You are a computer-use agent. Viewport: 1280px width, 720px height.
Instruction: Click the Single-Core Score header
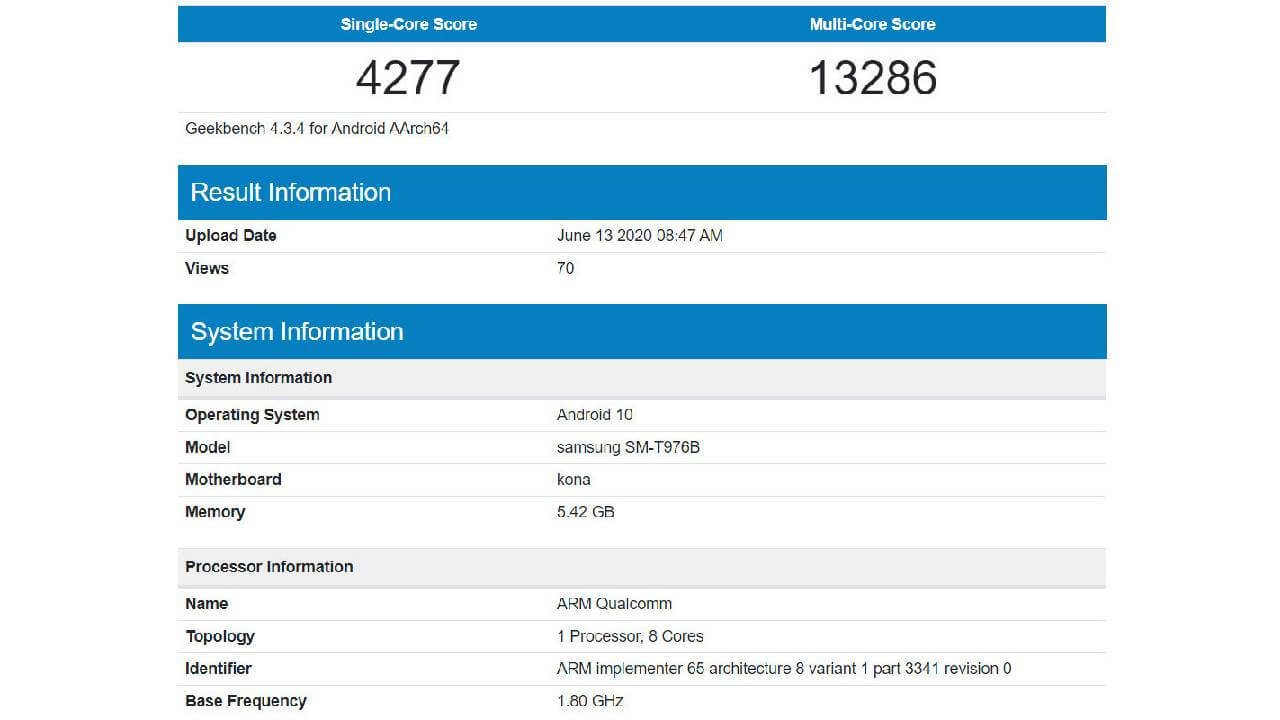[x=408, y=24]
